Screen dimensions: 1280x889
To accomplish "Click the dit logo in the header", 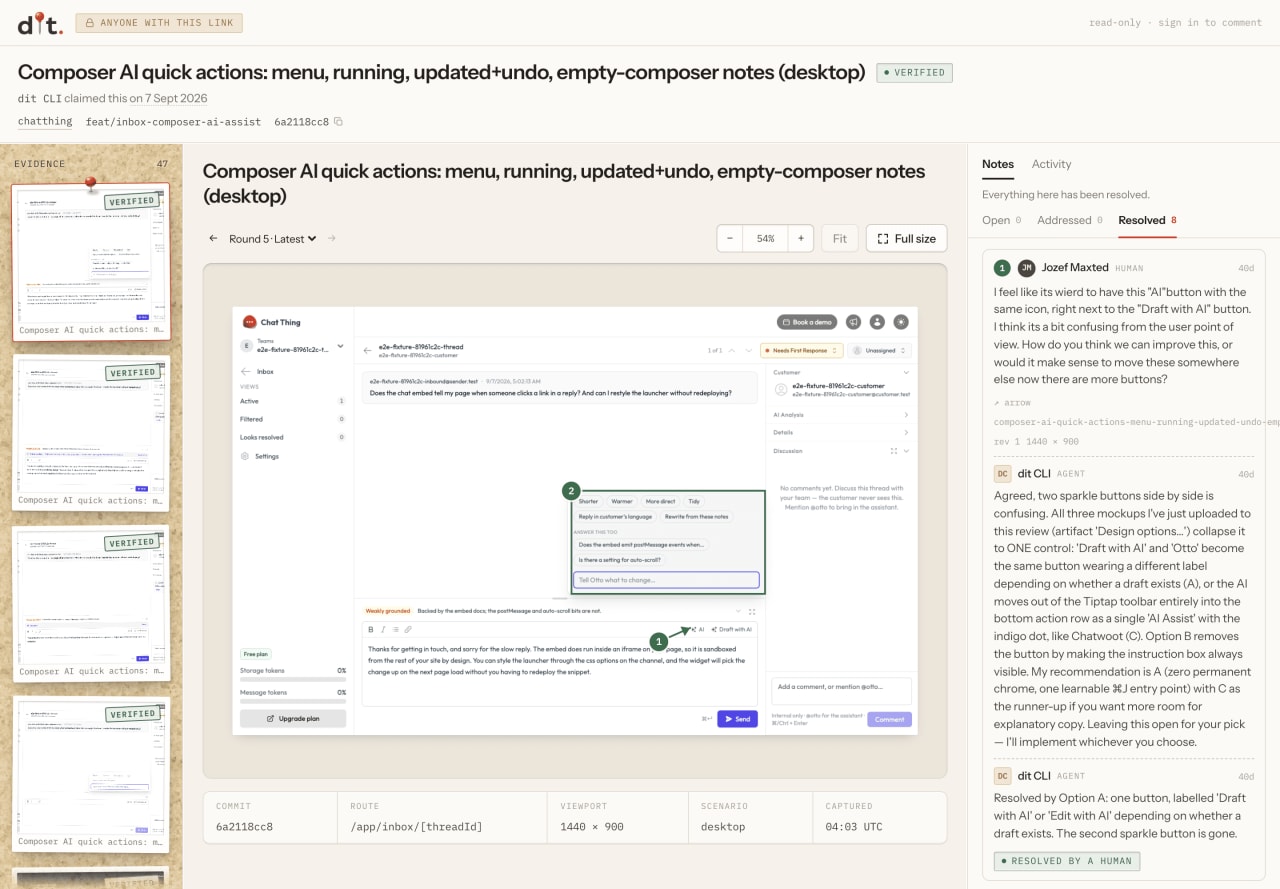I will tap(40, 23).
